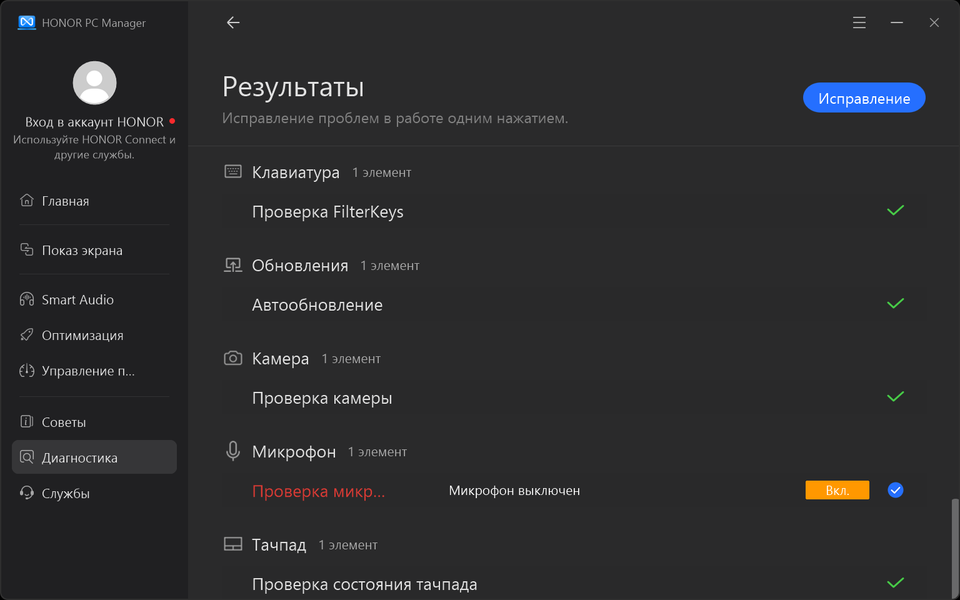Click the HONOR PC Manager logo icon

click(27, 23)
